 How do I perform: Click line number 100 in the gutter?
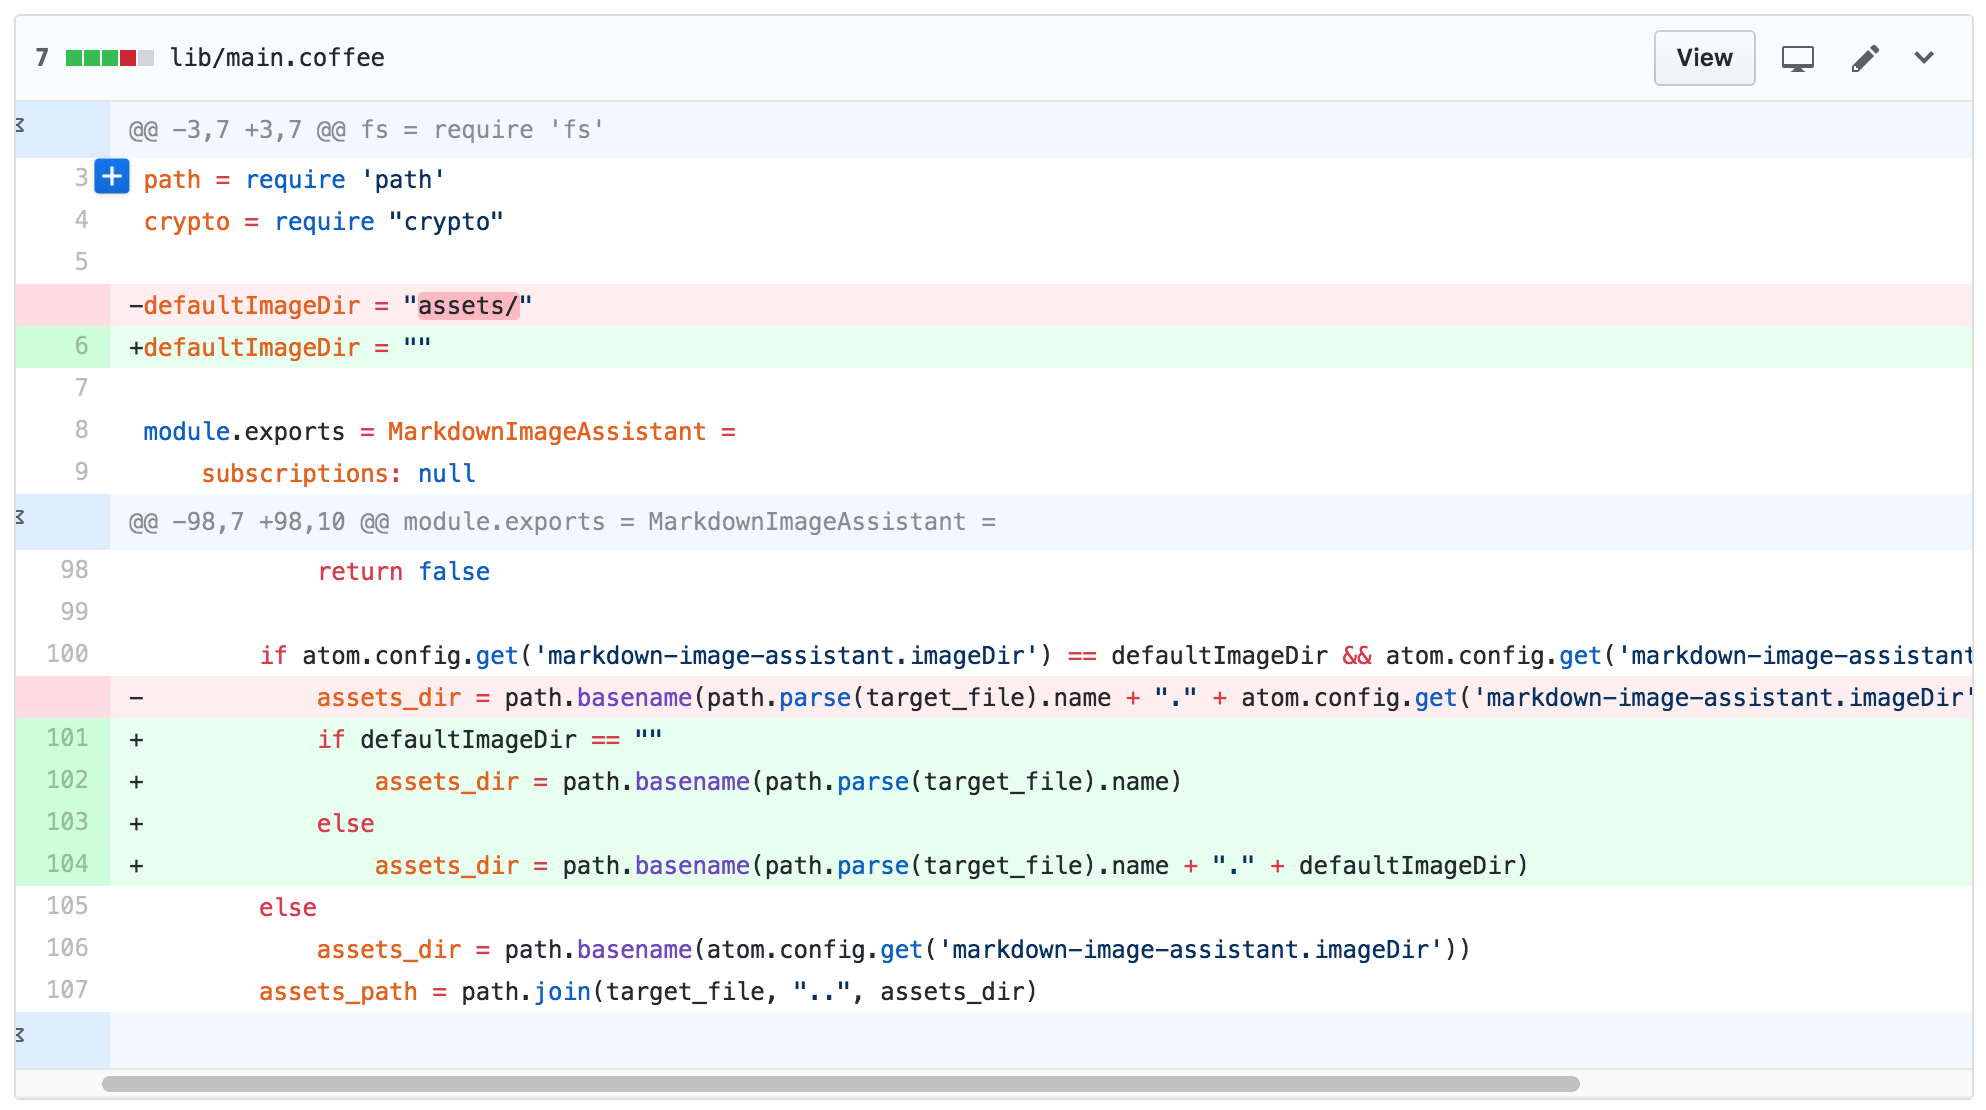(x=67, y=654)
